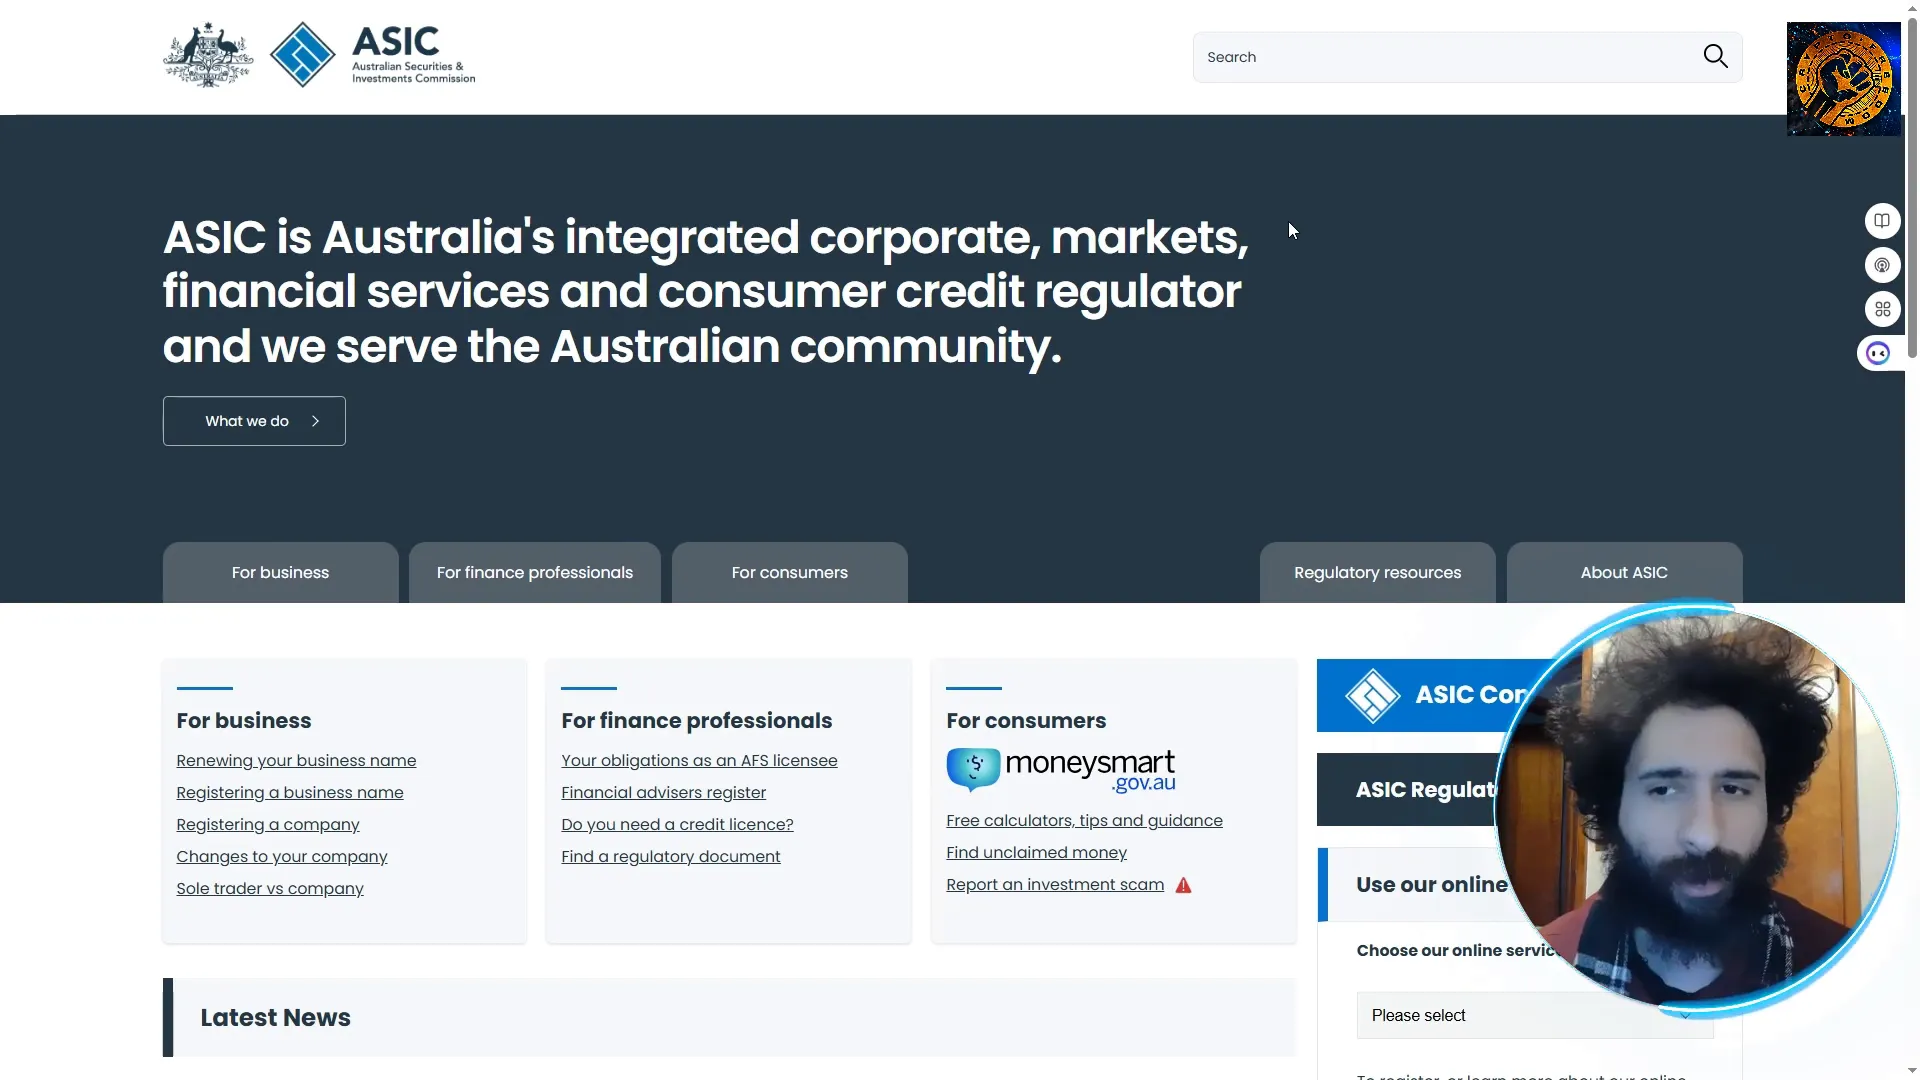Open the book reader icon in right sidebar

pyautogui.click(x=1882, y=221)
